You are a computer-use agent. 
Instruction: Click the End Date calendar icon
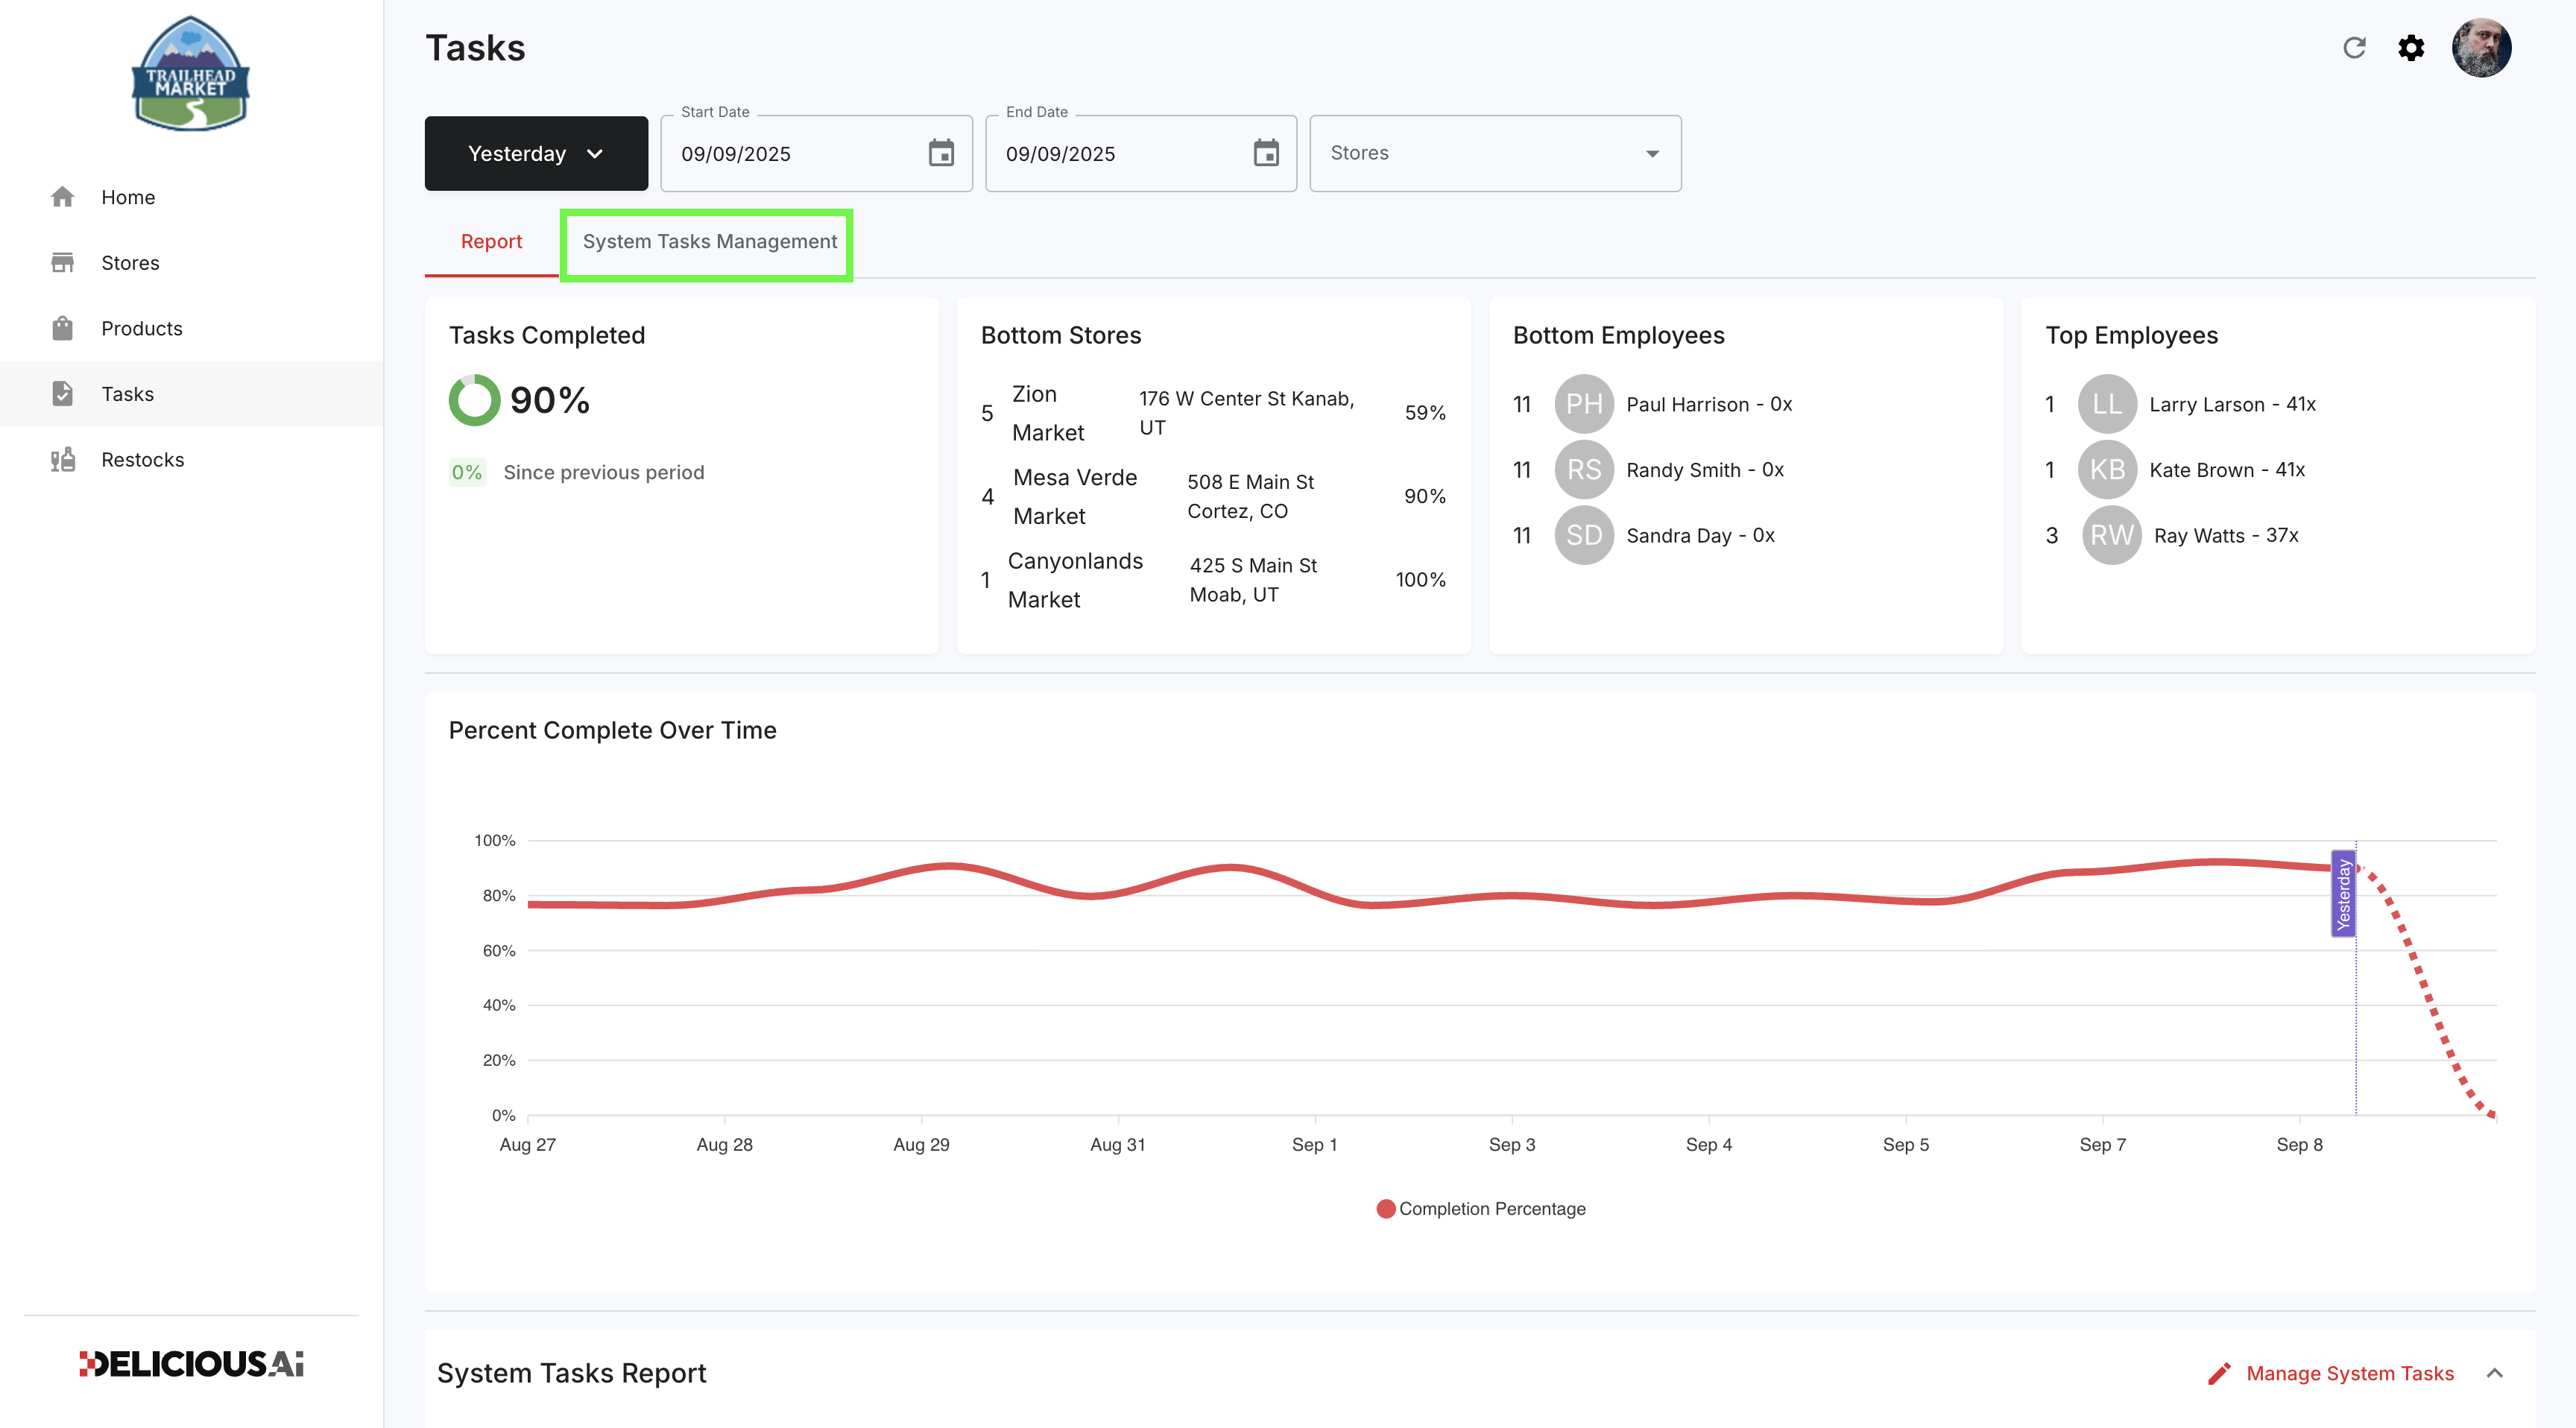click(1266, 153)
